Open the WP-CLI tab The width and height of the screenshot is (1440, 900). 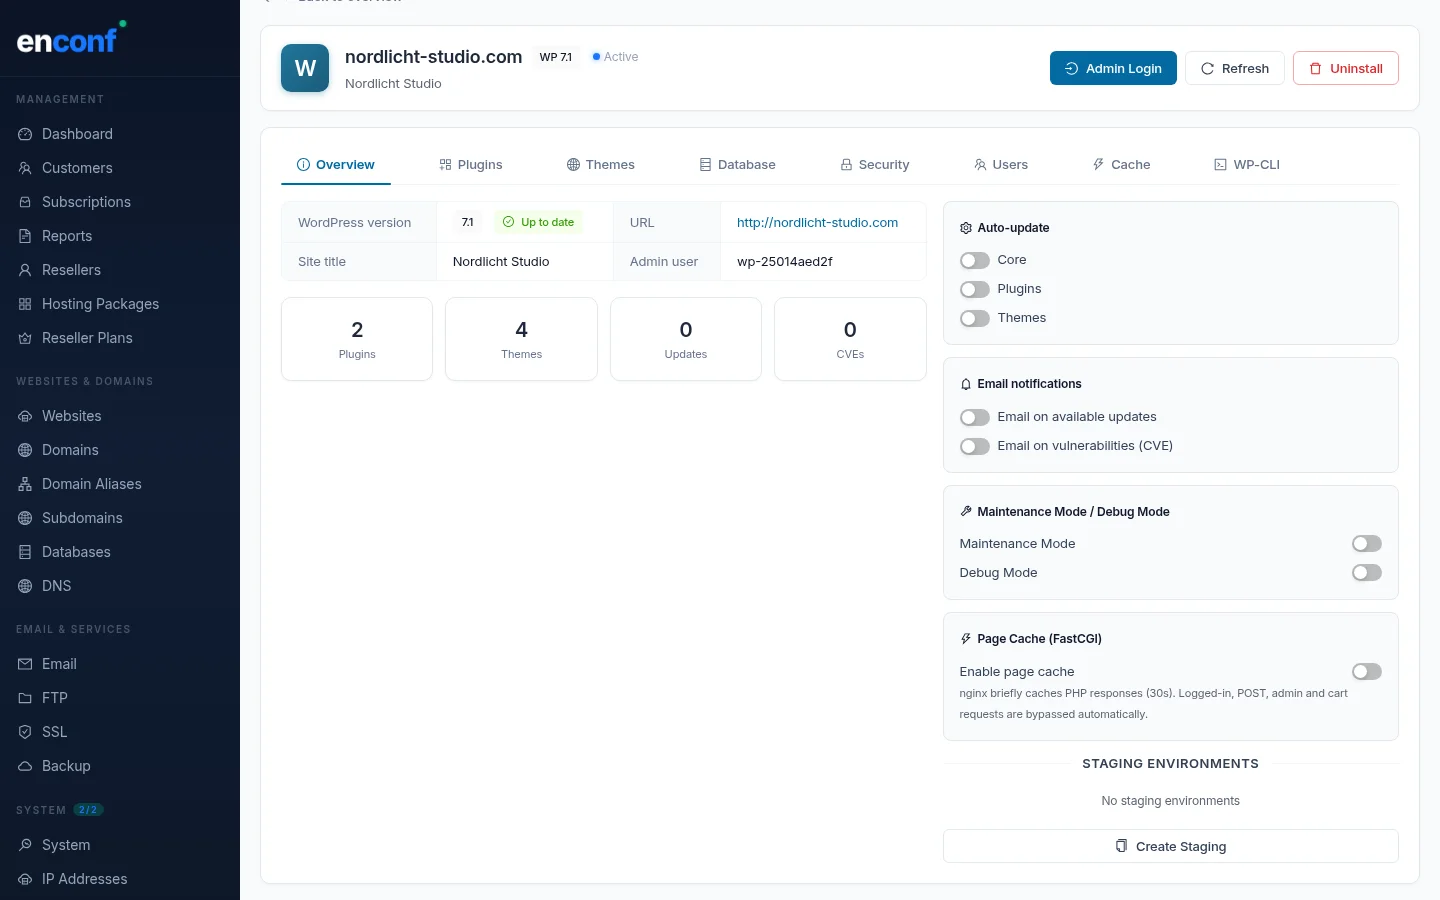(1247, 165)
